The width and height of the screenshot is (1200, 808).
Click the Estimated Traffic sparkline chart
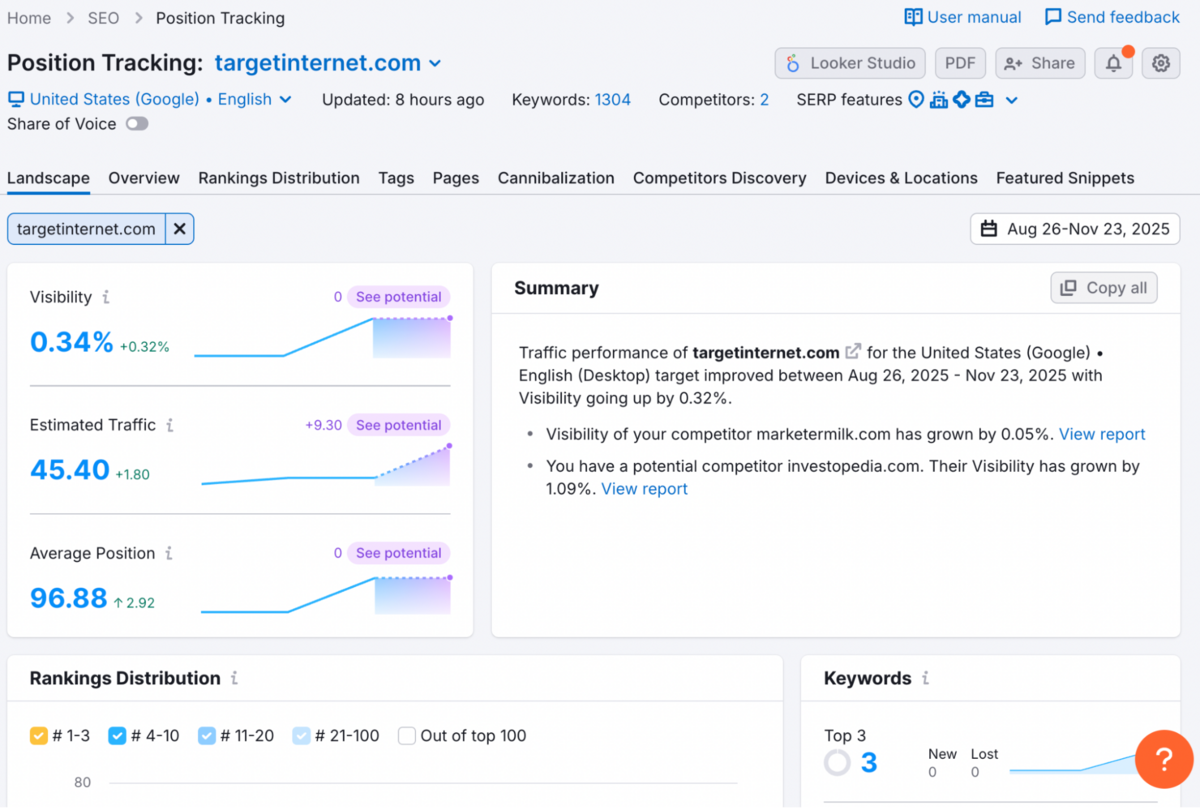point(327,465)
